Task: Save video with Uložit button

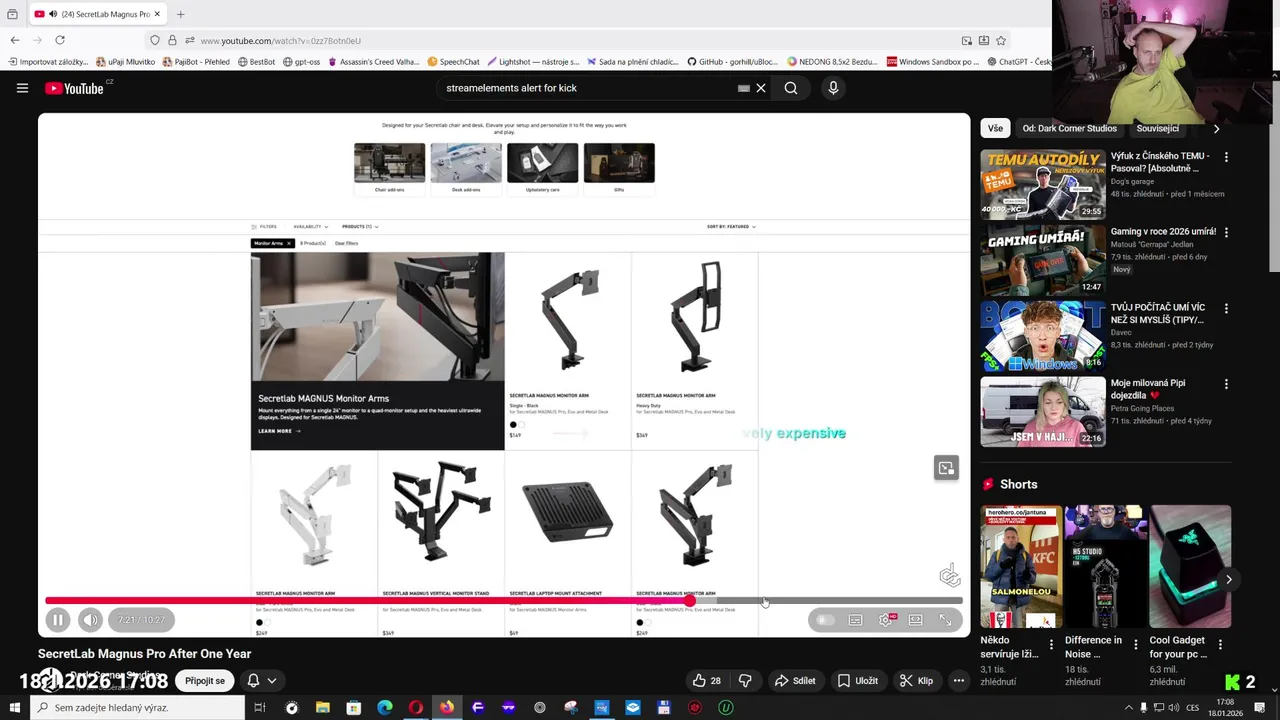Action: [858, 681]
